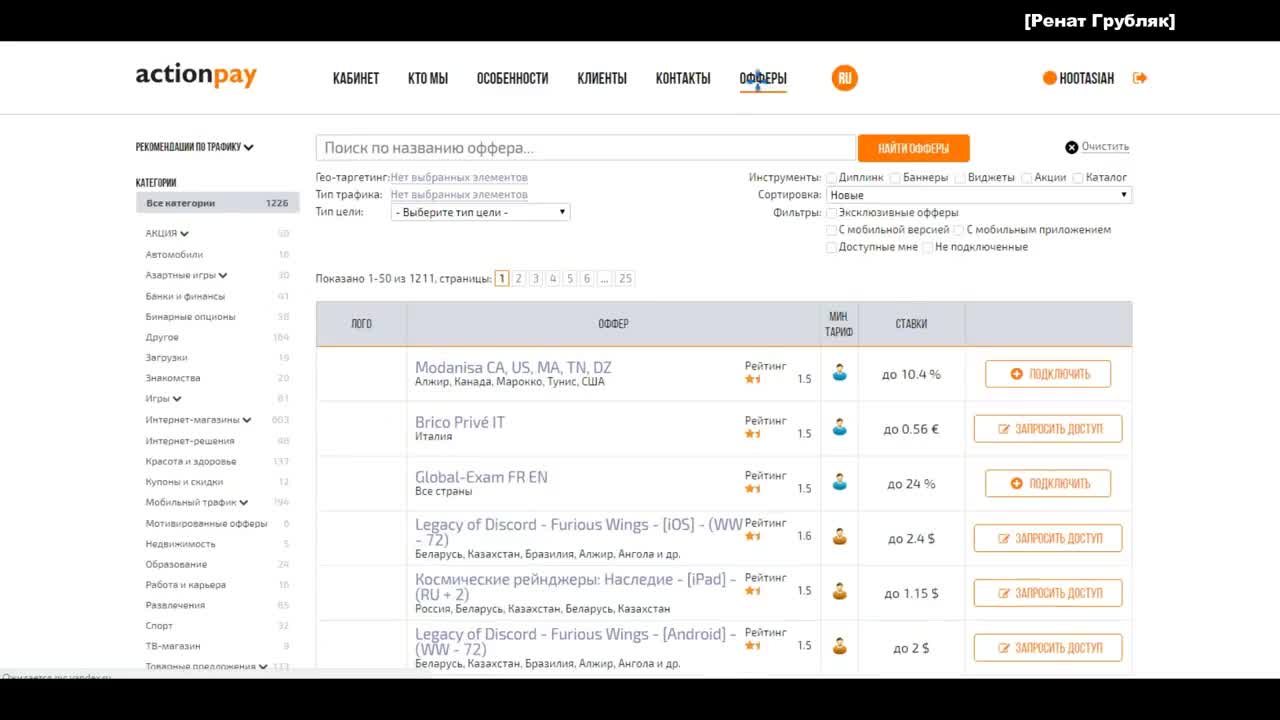Select the Красота и здоровье category

191,461
